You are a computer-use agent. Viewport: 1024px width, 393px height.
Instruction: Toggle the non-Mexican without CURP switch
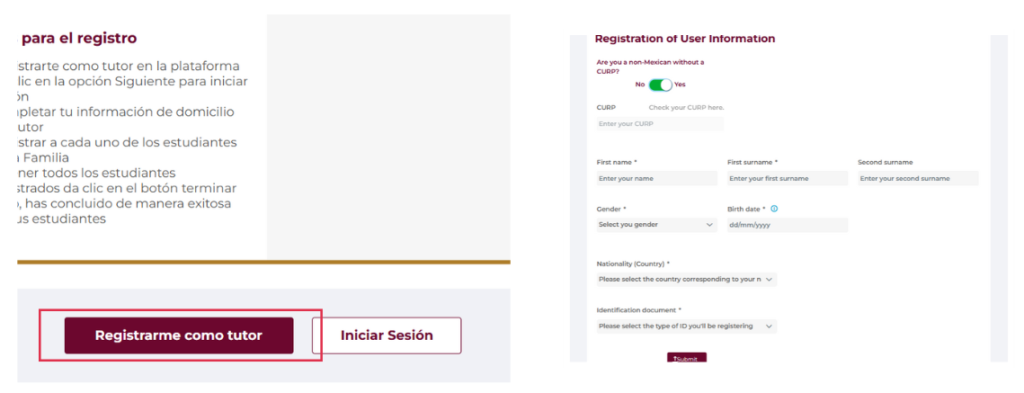coord(660,85)
